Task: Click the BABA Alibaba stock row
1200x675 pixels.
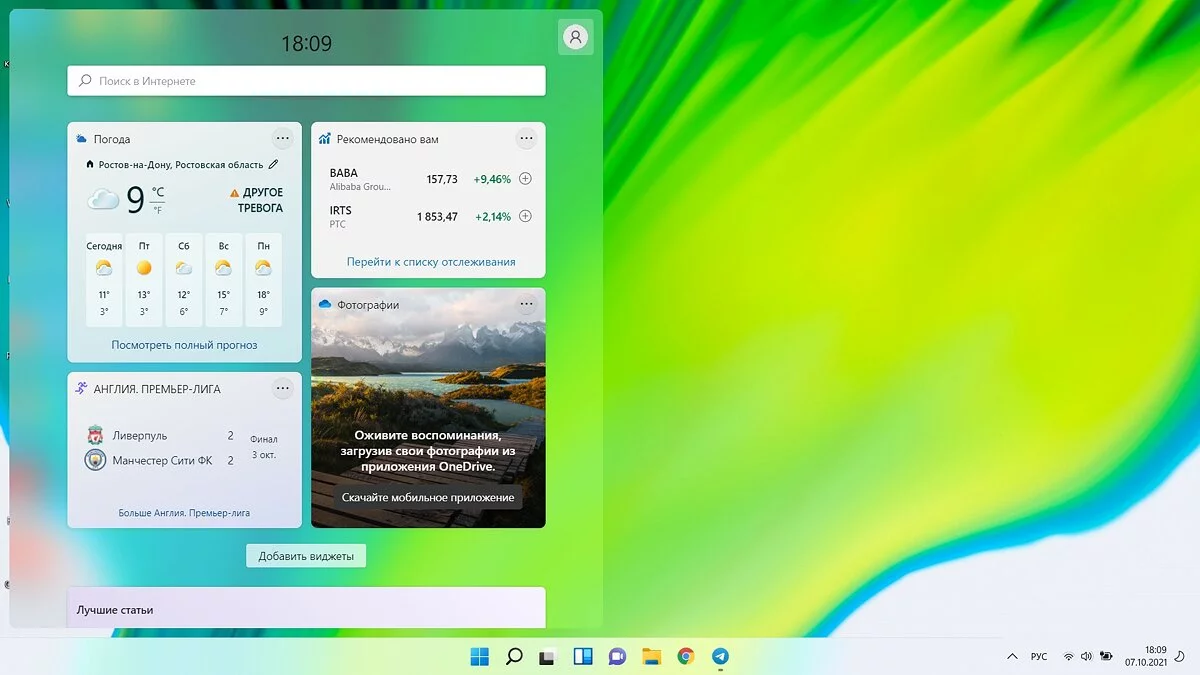Action: point(430,179)
